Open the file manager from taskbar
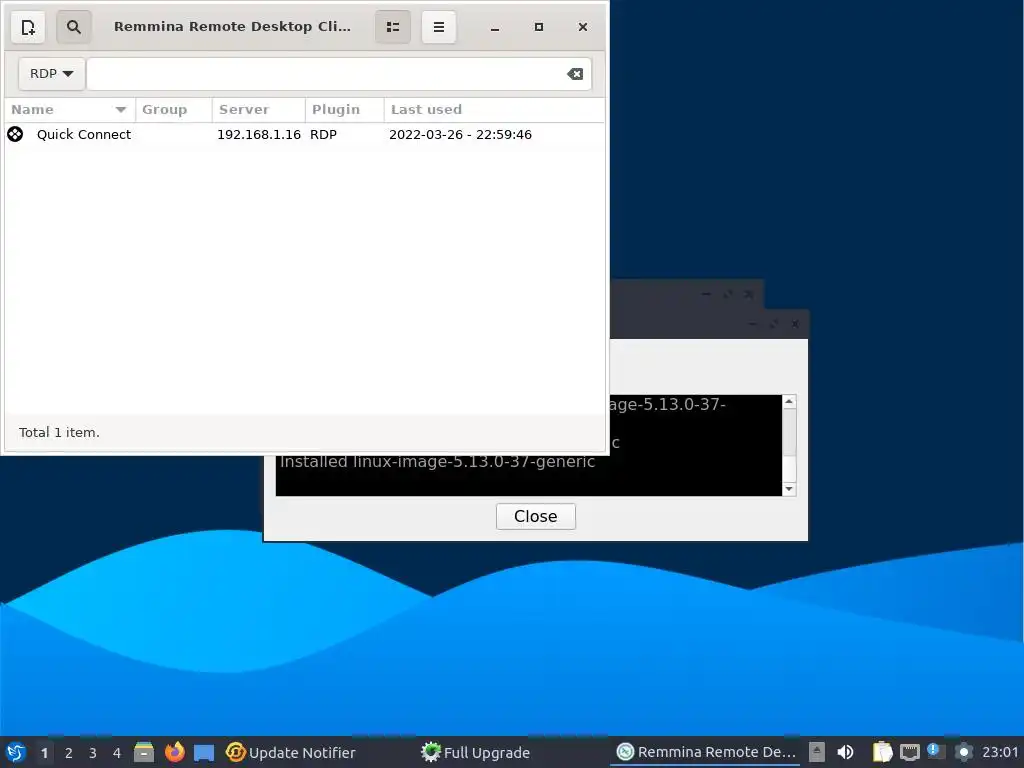This screenshot has width=1024, height=768. tap(144, 752)
